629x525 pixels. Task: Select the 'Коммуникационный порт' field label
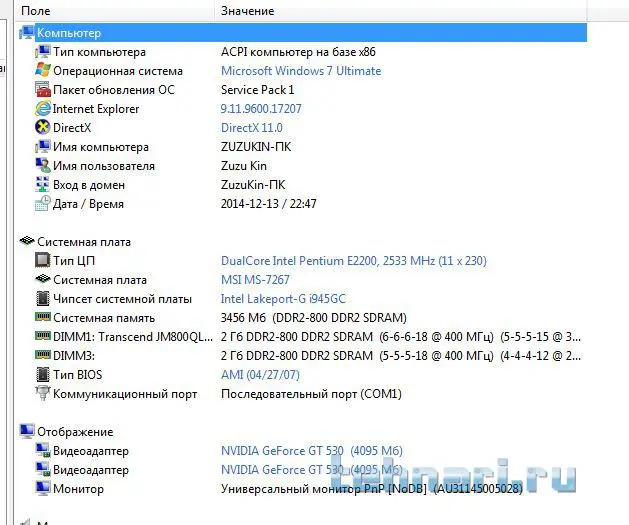125,394
